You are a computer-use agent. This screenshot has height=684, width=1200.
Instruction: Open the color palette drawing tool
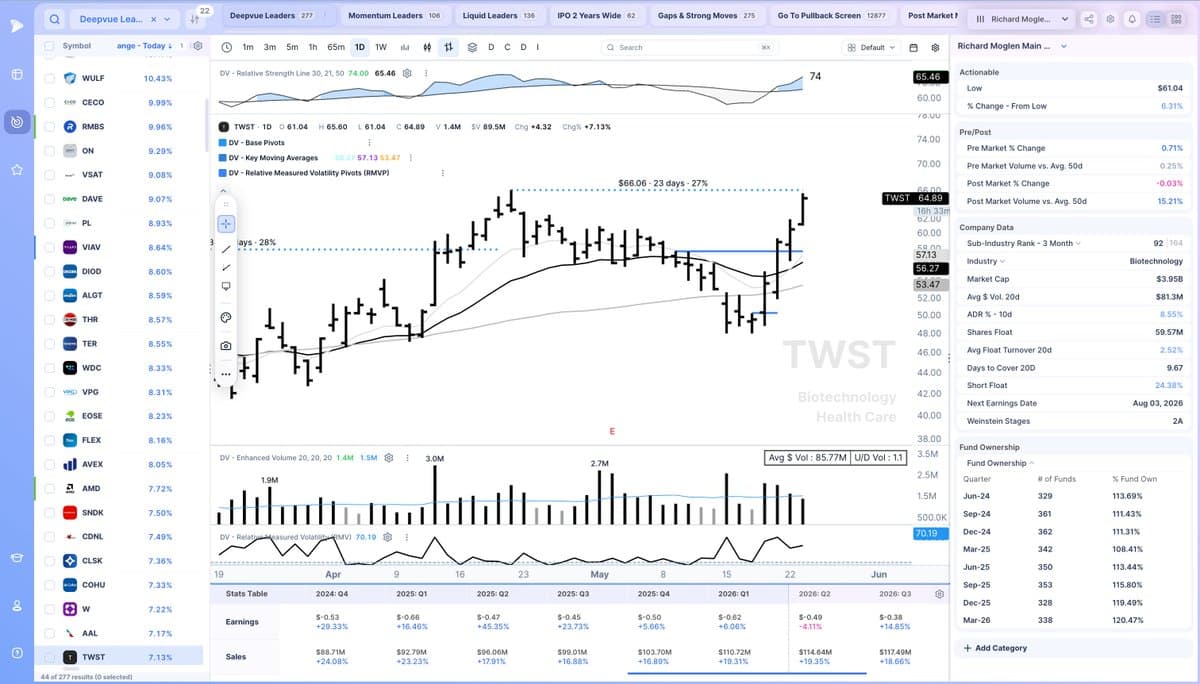[x=226, y=318]
